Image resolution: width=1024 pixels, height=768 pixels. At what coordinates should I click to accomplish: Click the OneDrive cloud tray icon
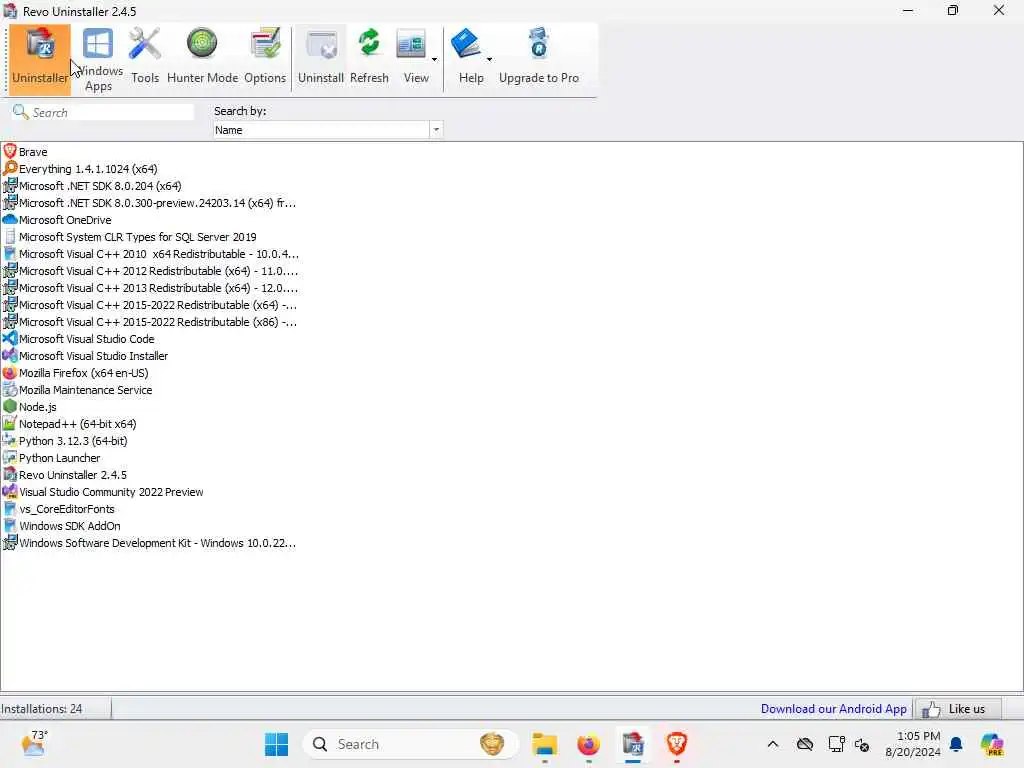click(805, 744)
